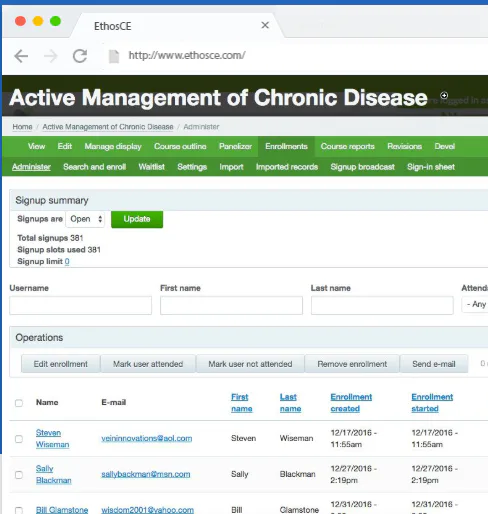488x514 pixels.
Task: Open Search and enroll sub-tab
Action: (x=95, y=167)
